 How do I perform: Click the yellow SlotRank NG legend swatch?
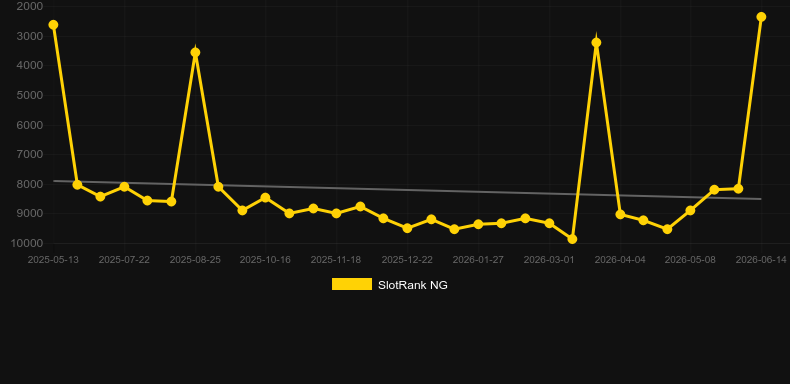(352, 284)
